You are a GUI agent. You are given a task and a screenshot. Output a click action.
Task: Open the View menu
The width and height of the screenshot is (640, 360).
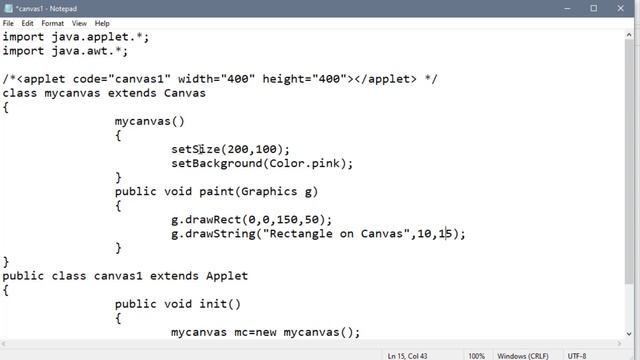(x=79, y=23)
